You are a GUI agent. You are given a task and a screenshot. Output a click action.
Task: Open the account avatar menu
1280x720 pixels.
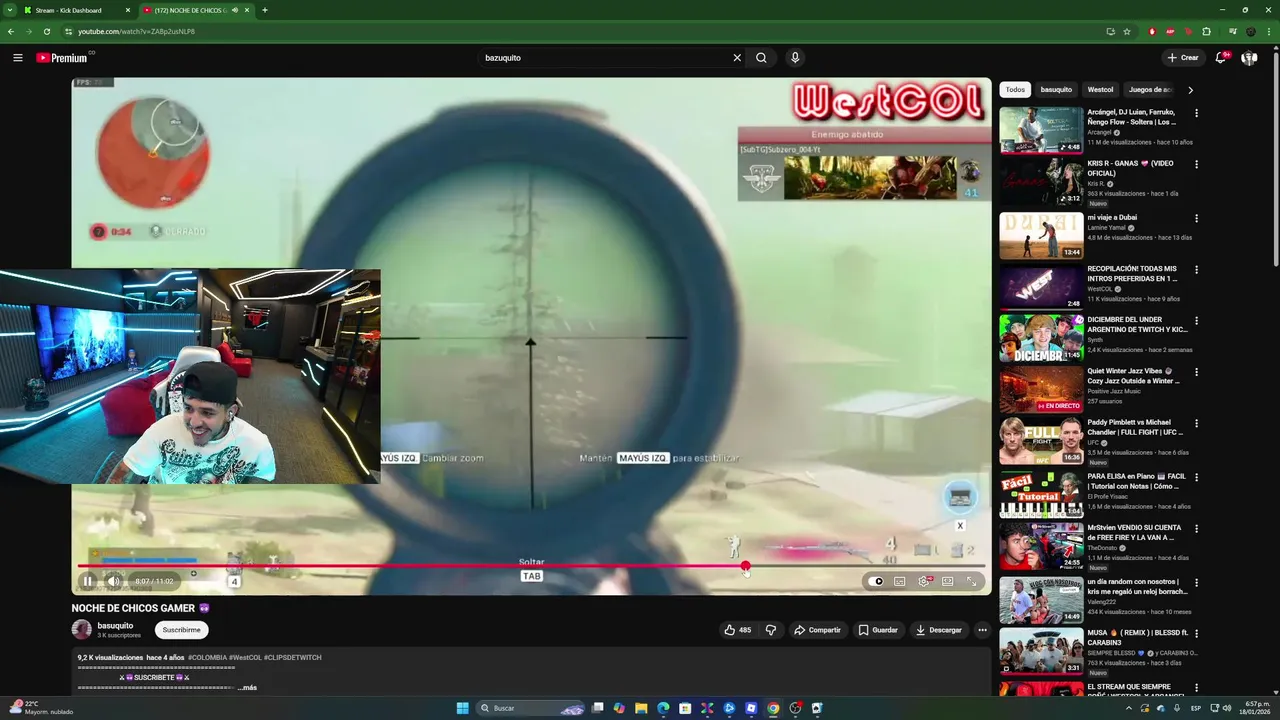(1249, 58)
